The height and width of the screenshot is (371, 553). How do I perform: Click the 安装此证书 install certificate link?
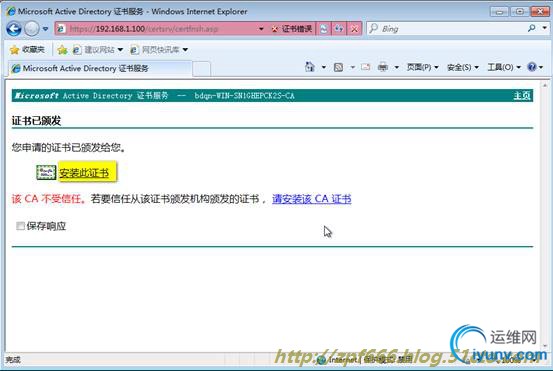pyautogui.click(x=84, y=173)
